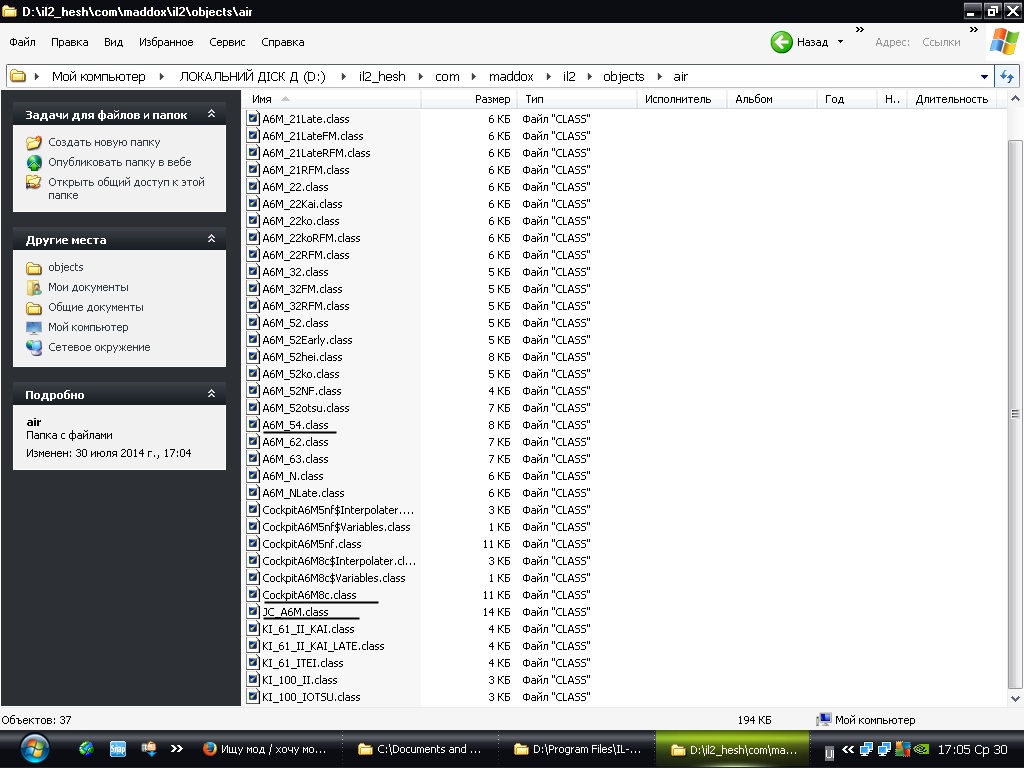
Task: Click the 'Ссылки' links toolbar label
Action: click(941, 42)
